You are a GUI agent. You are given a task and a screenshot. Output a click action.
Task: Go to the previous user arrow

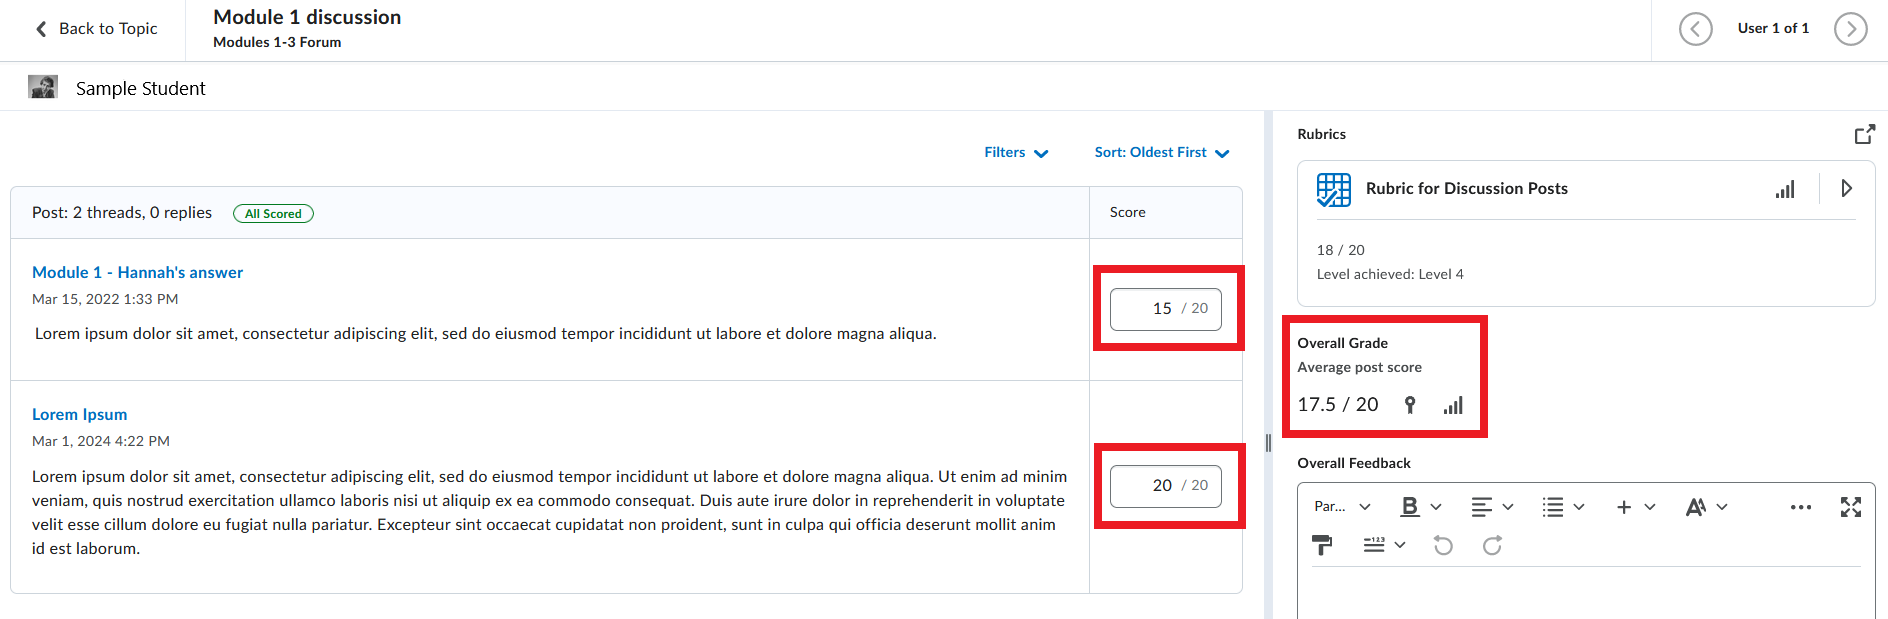(1695, 29)
